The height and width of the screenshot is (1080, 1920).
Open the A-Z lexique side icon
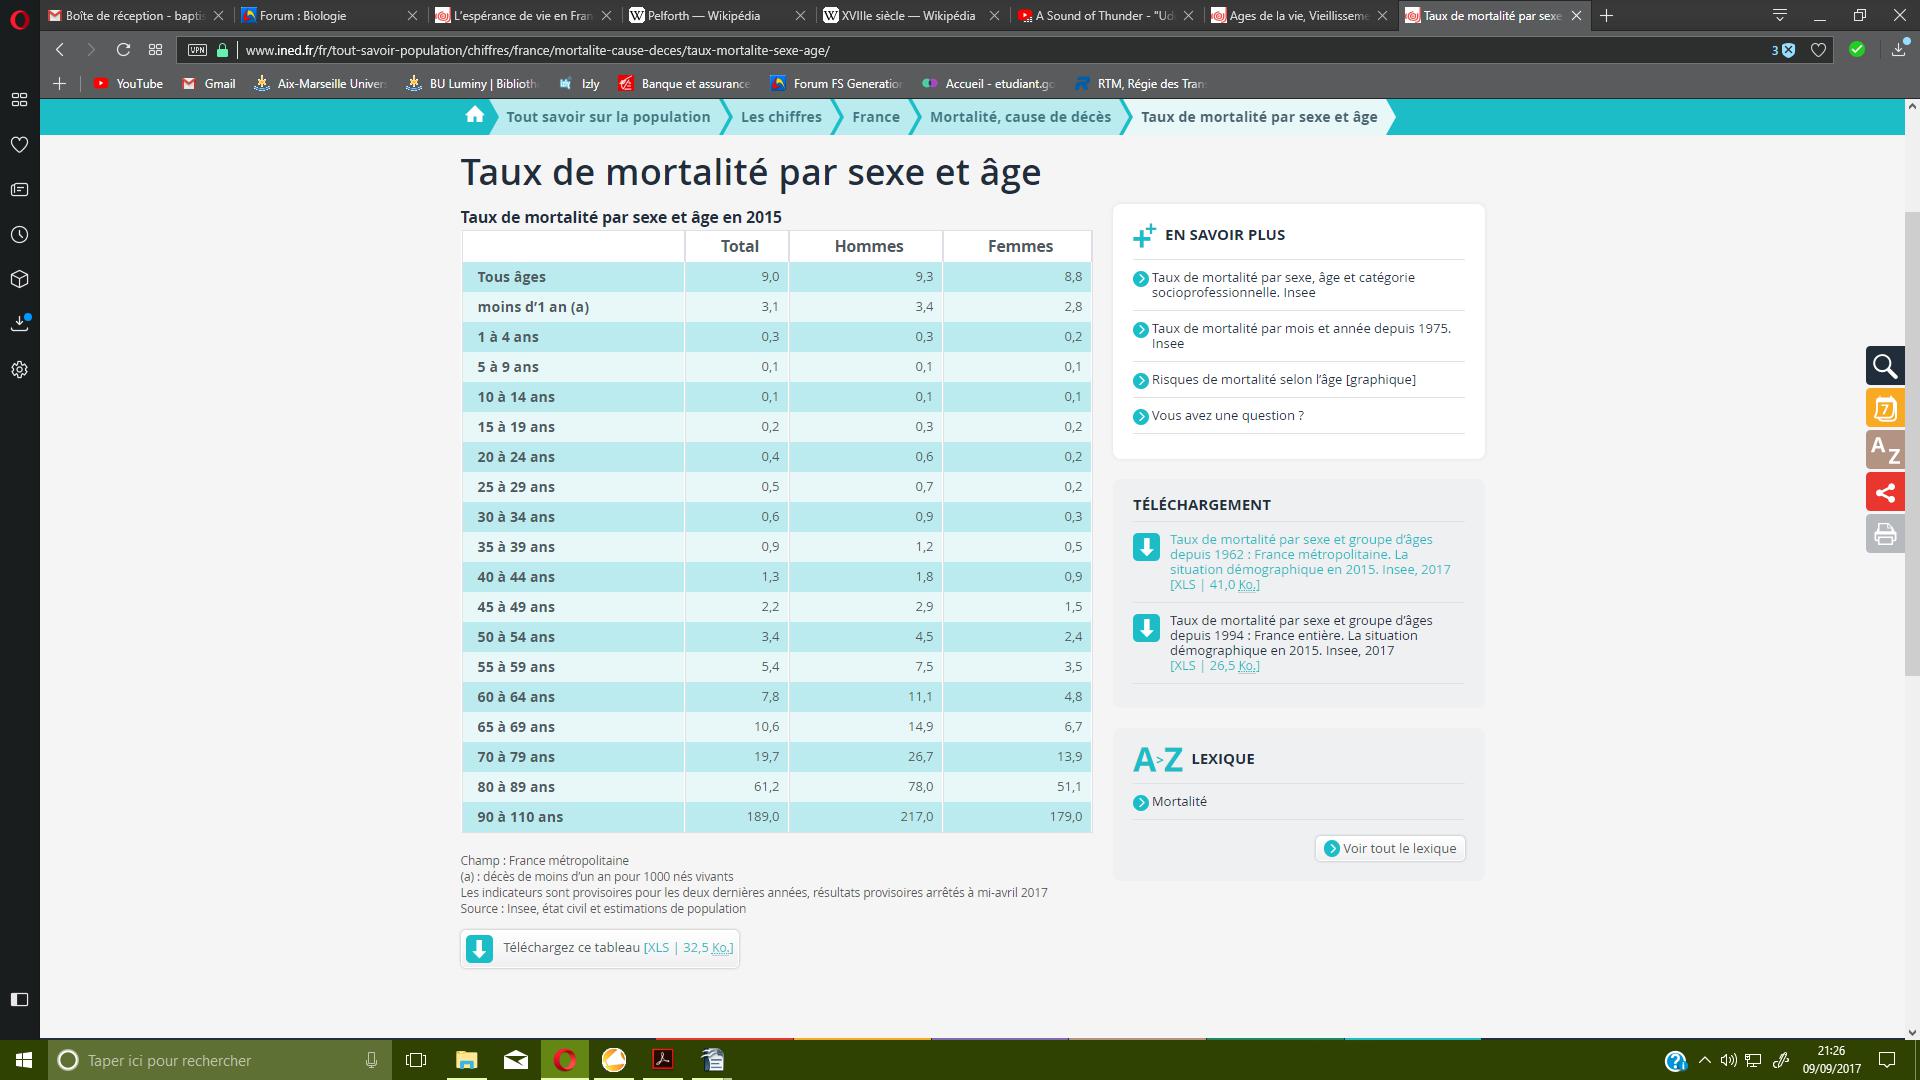click(1885, 450)
